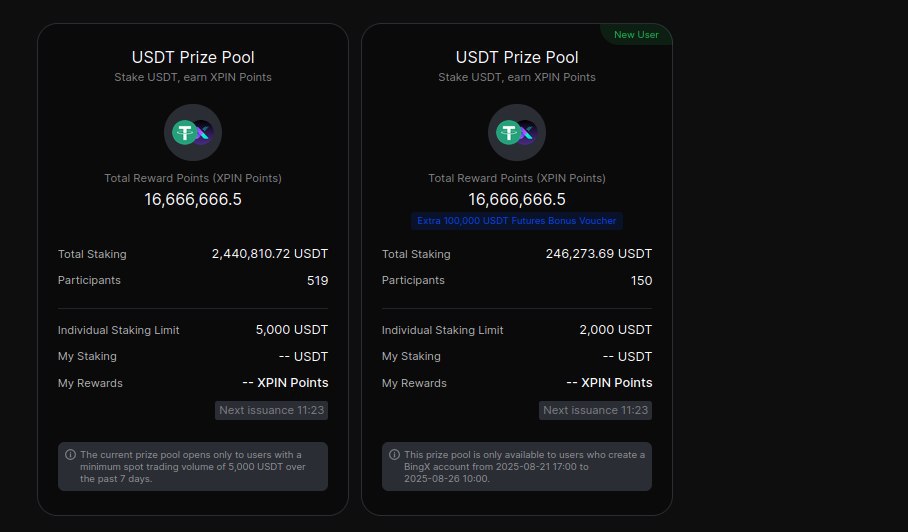Click the BingX account creation date notice
This screenshot has height=532, width=908.
[x=517, y=467]
